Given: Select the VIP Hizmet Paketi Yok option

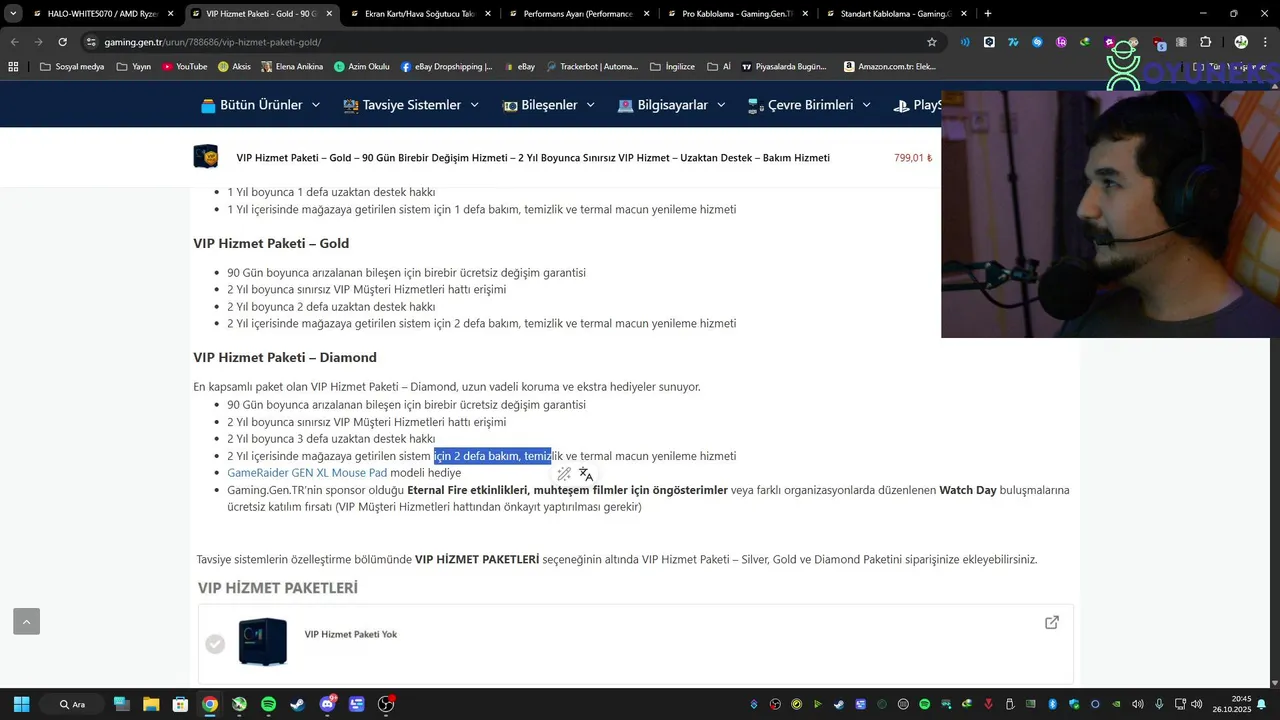Looking at the screenshot, I should [215, 644].
